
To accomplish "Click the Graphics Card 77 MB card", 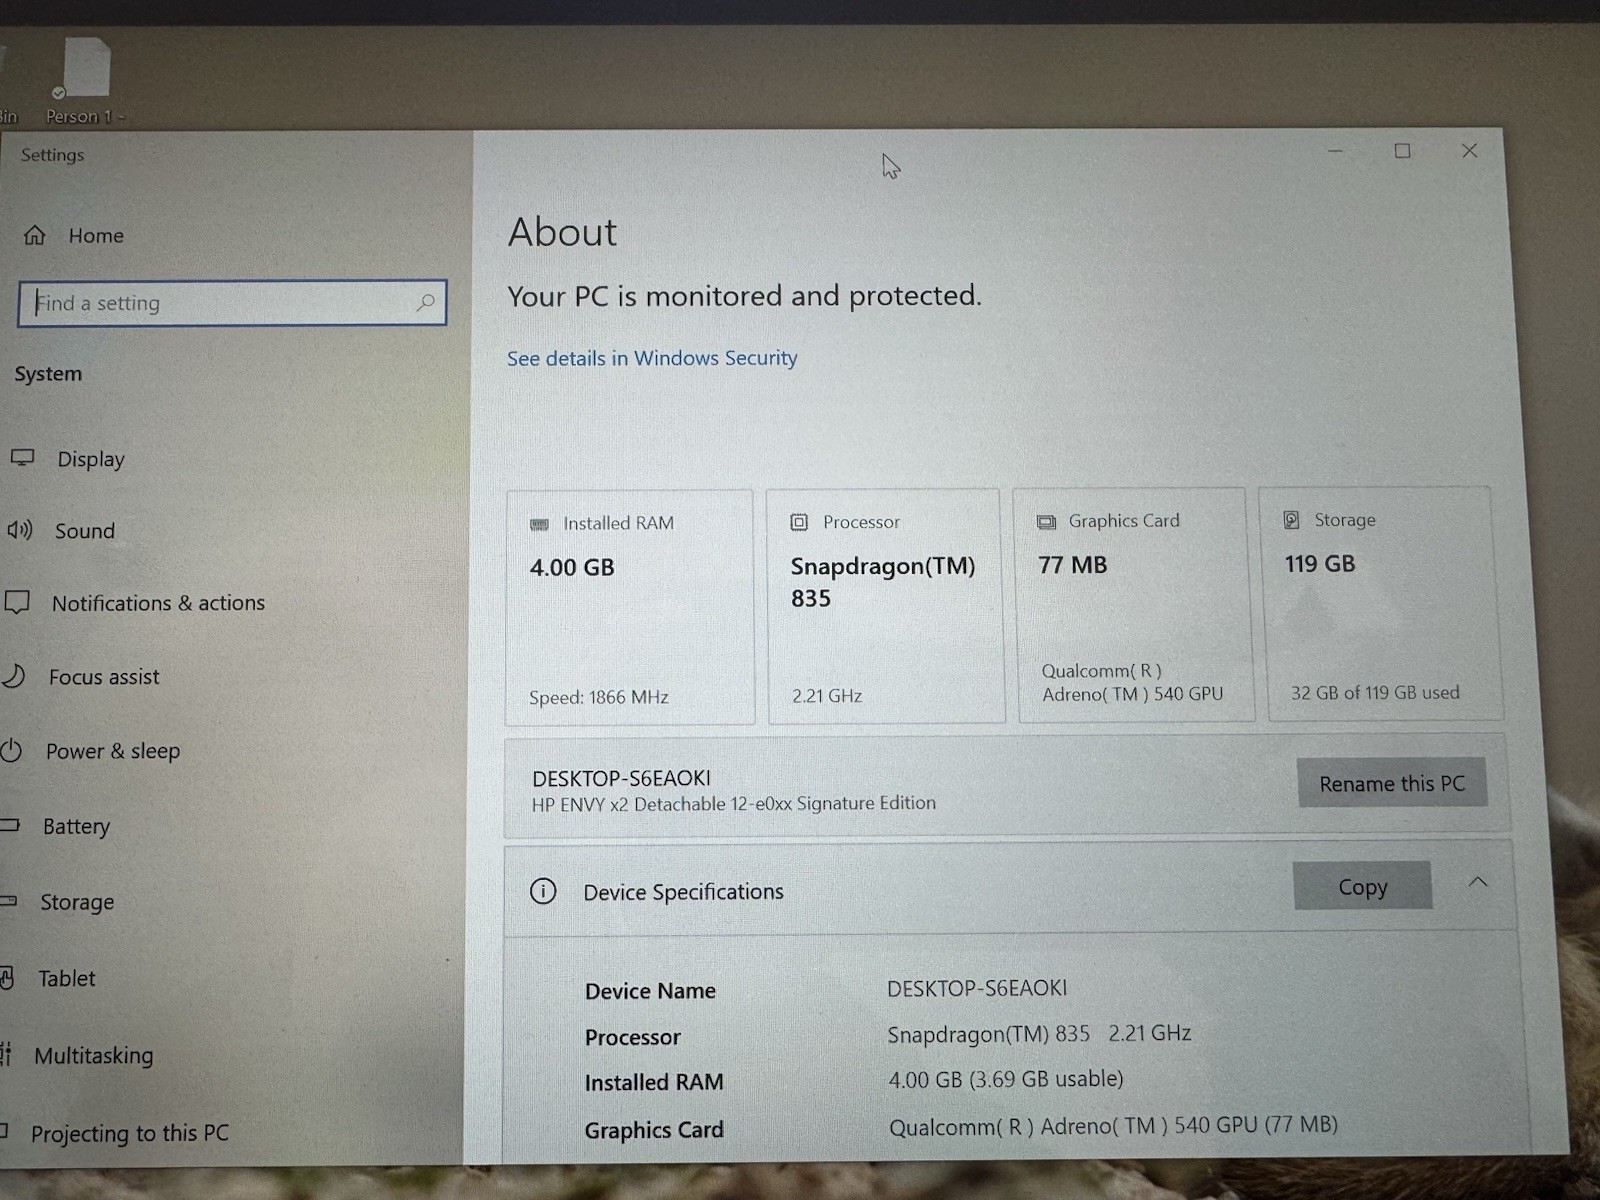I will coord(1133,604).
